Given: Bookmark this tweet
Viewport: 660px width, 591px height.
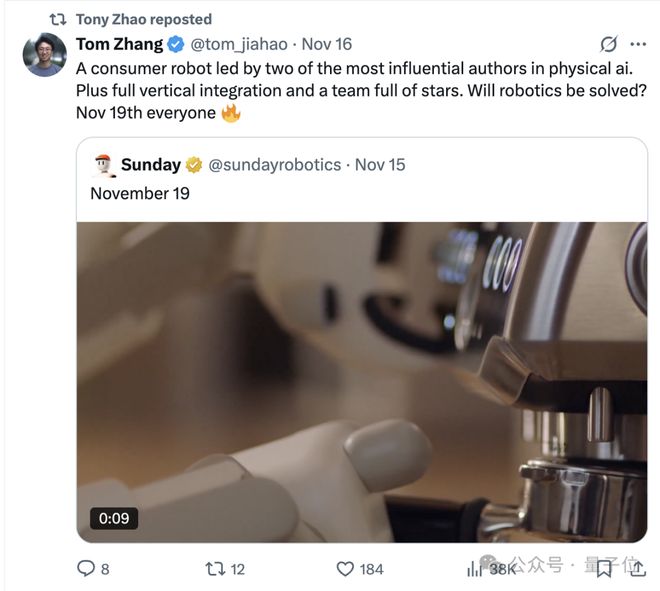Looking at the screenshot, I should point(603,568).
